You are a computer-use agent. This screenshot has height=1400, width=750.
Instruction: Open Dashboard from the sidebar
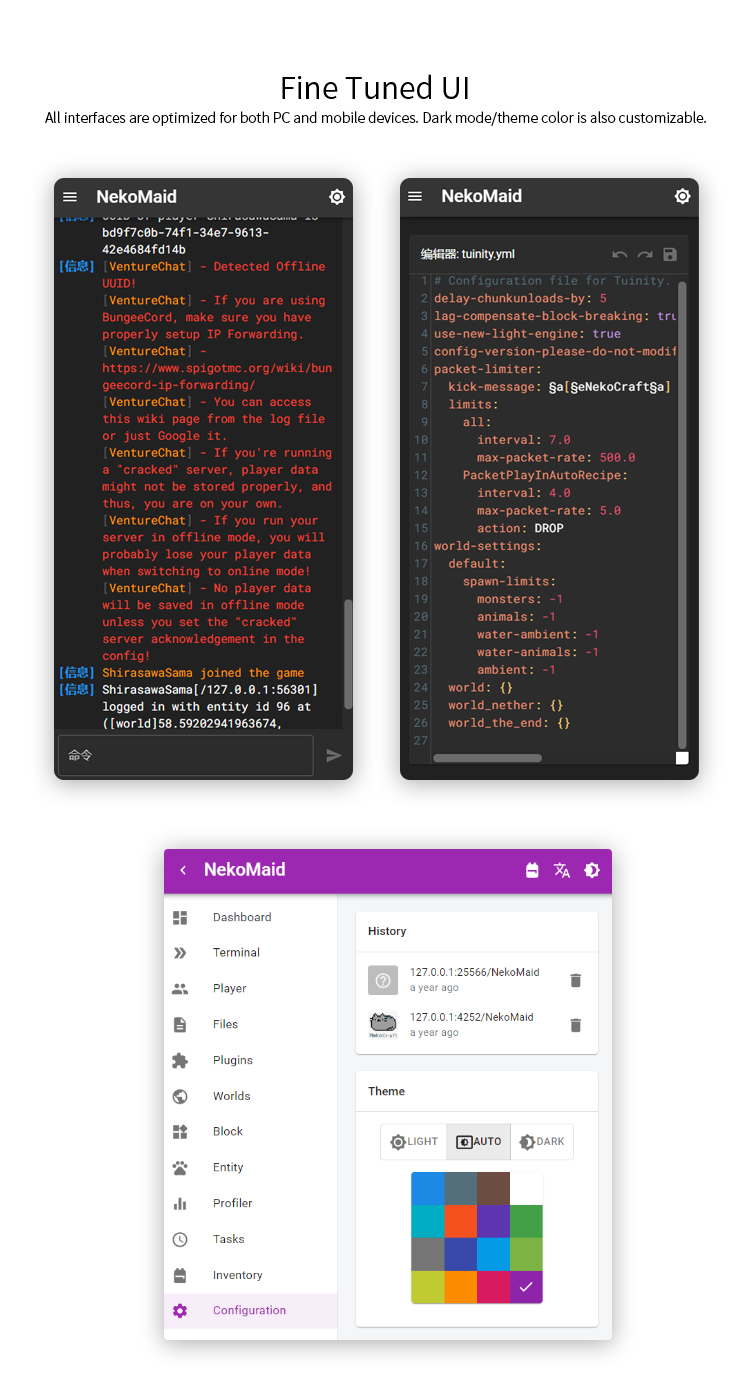tap(250, 917)
